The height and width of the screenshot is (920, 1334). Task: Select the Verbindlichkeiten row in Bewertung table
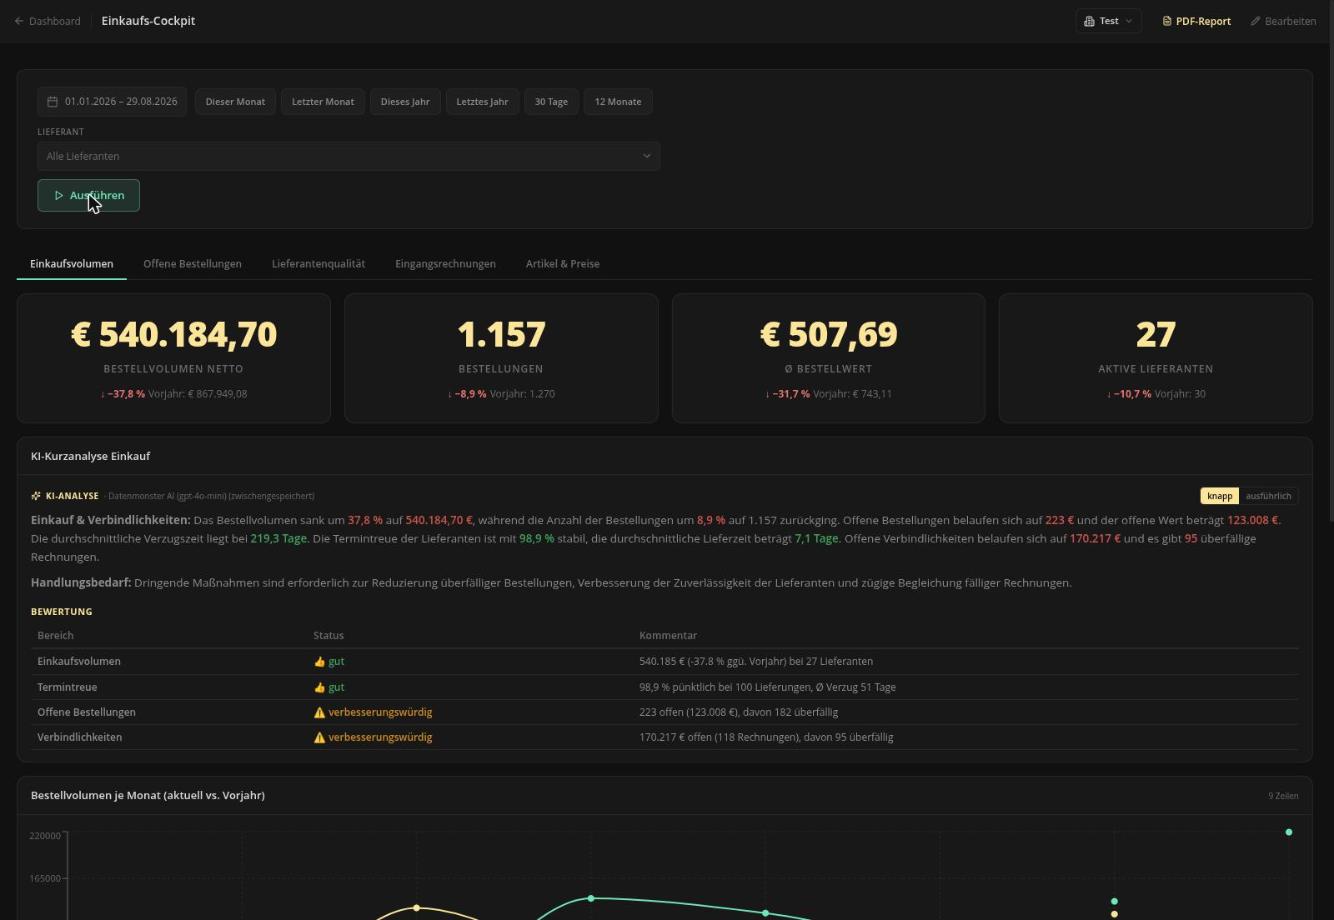[665, 737]
